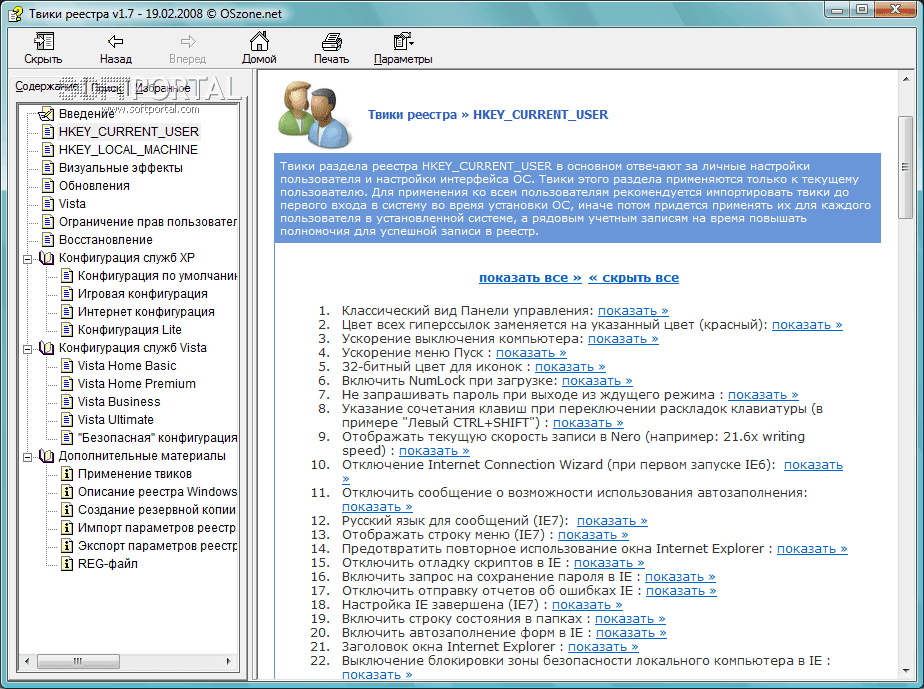Switch to the Избранное tab
Viewport: 924px width, 689px height.
(x=163, y=88)
